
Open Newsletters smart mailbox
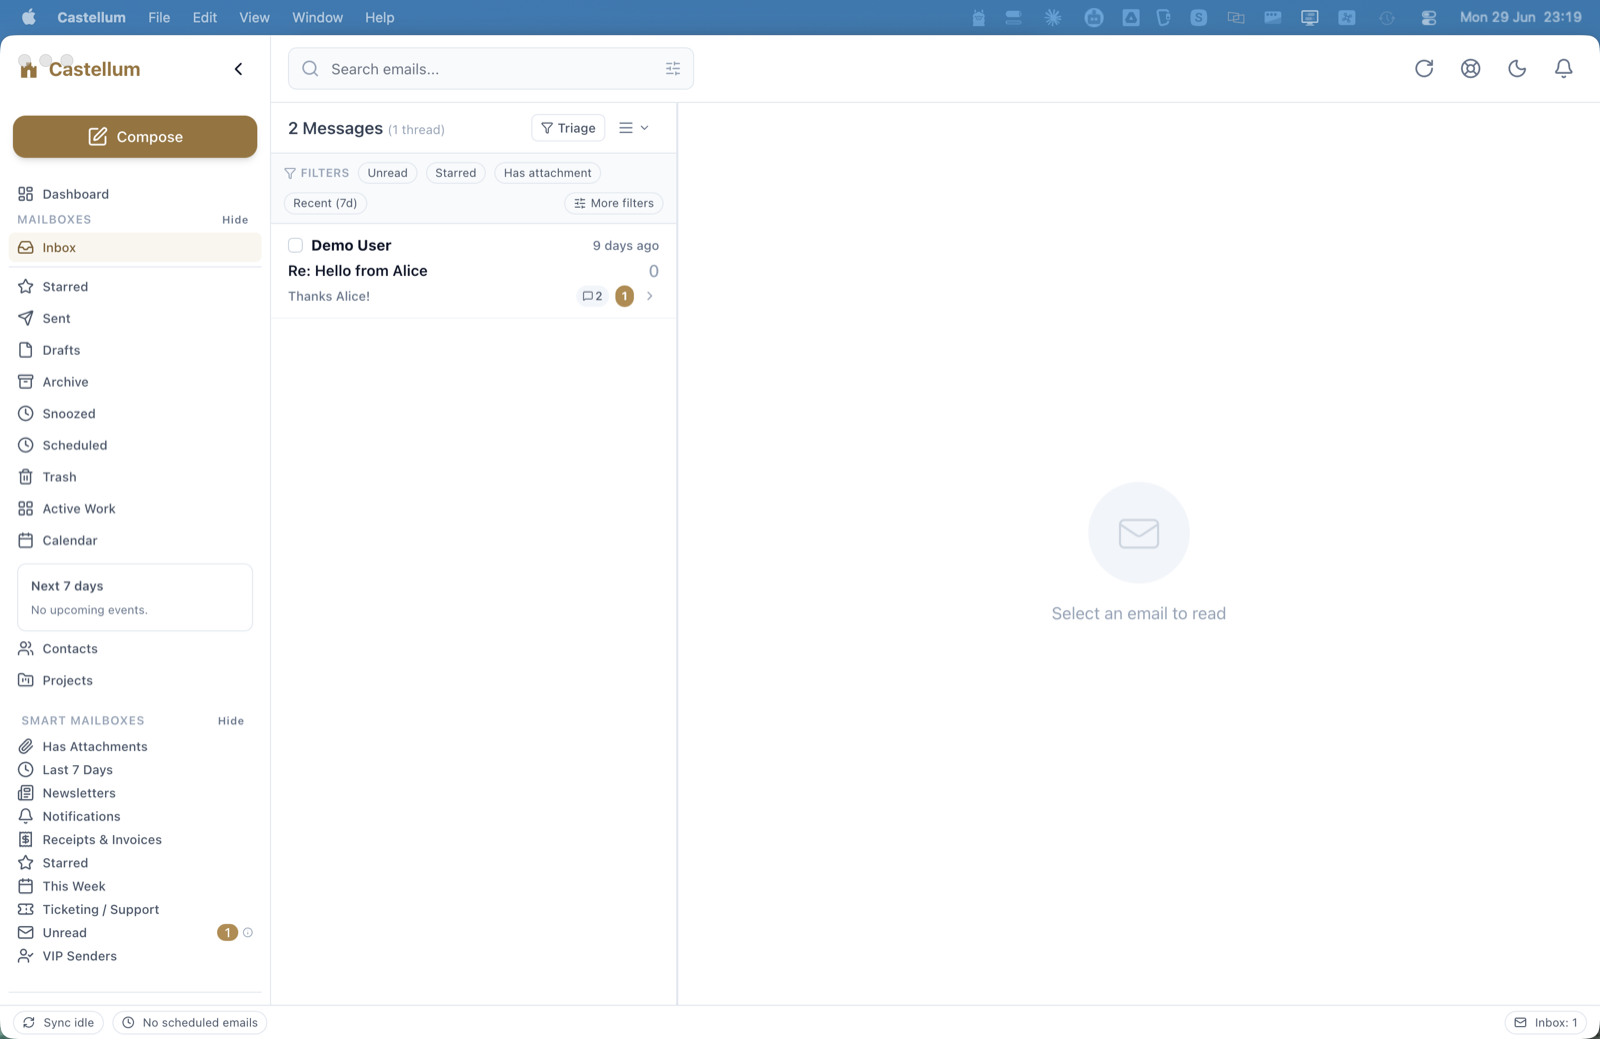click(135, 793)
